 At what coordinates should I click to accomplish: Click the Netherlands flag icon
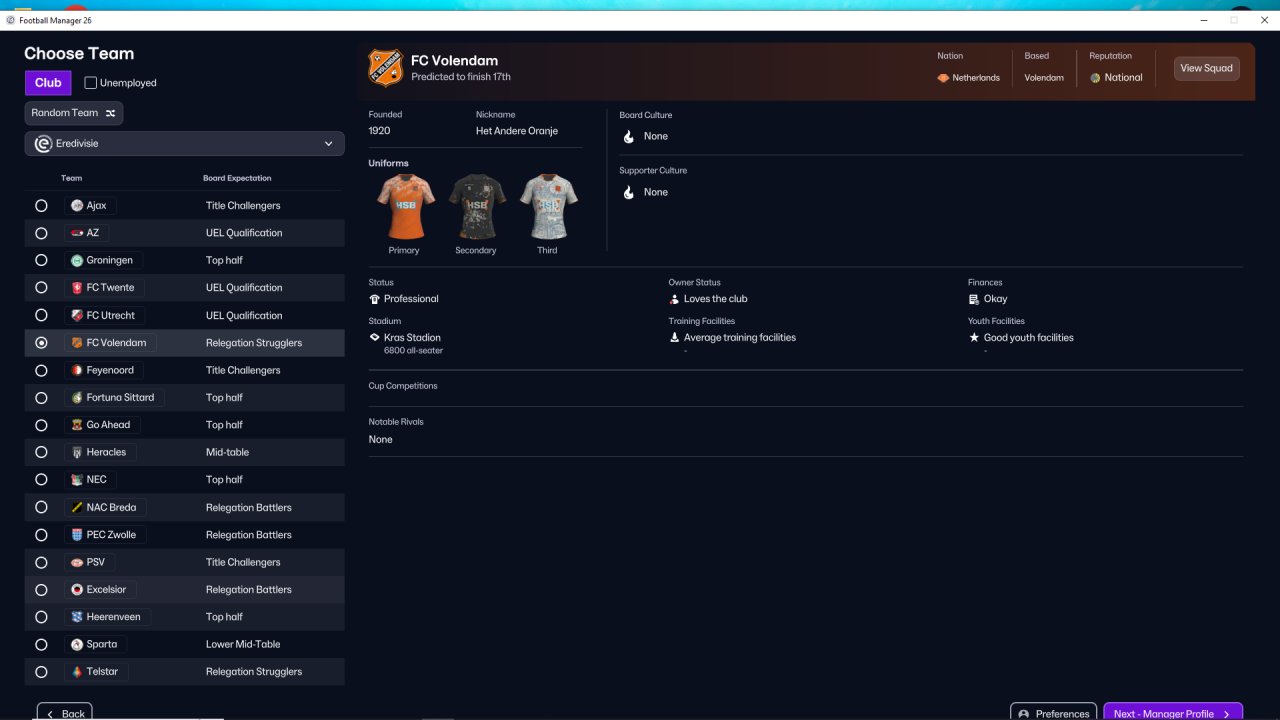(943, 78)
